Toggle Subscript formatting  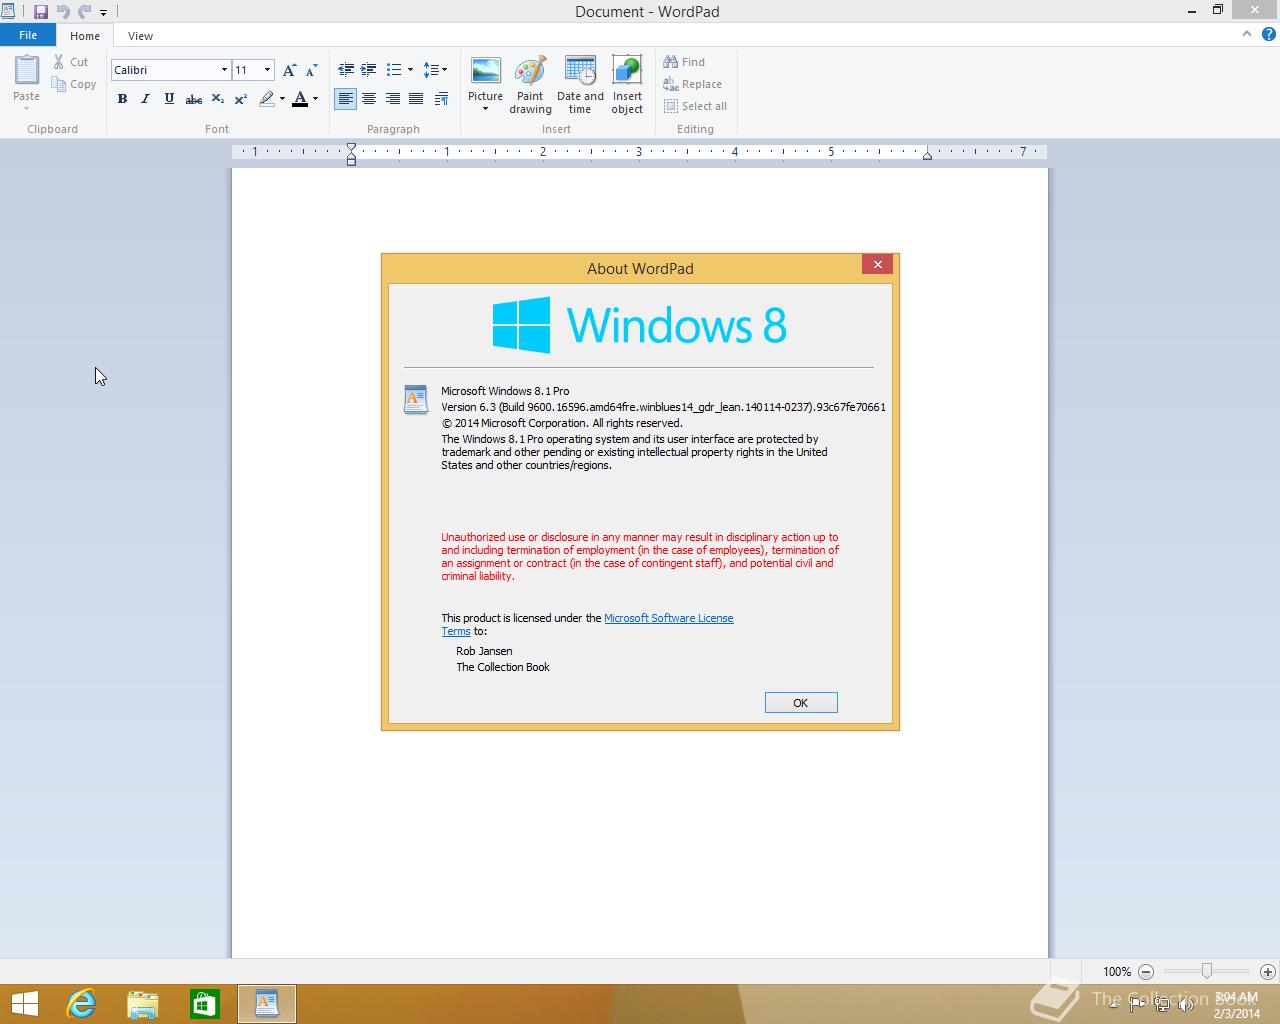click(217, 99)
